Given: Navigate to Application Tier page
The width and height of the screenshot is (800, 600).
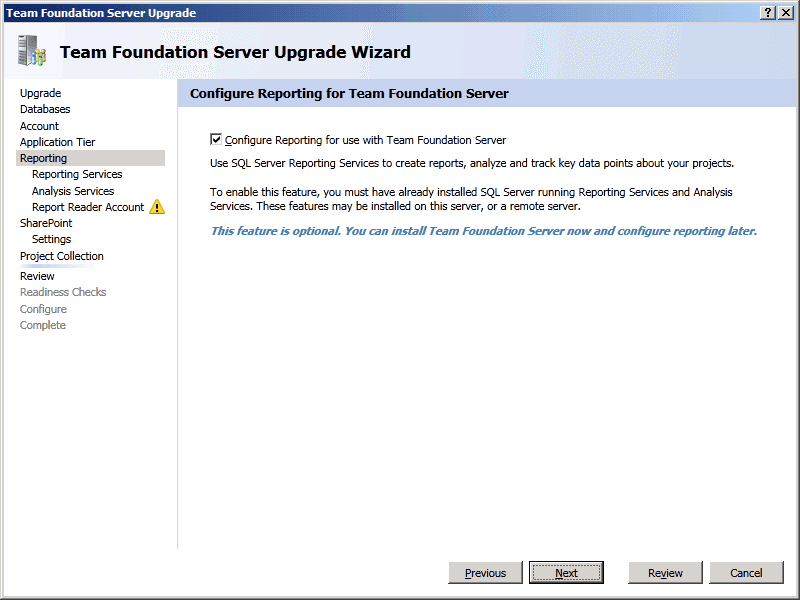Looking at the screenshot, I should pyautogui.click(x=58, y=142).
